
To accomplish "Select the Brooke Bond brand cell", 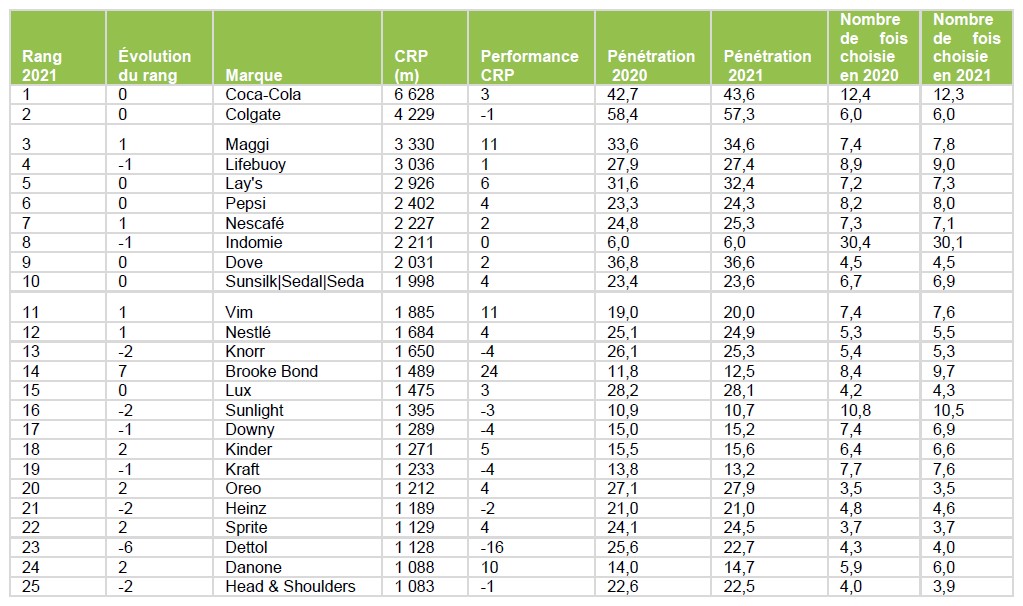I will (272, 371).
